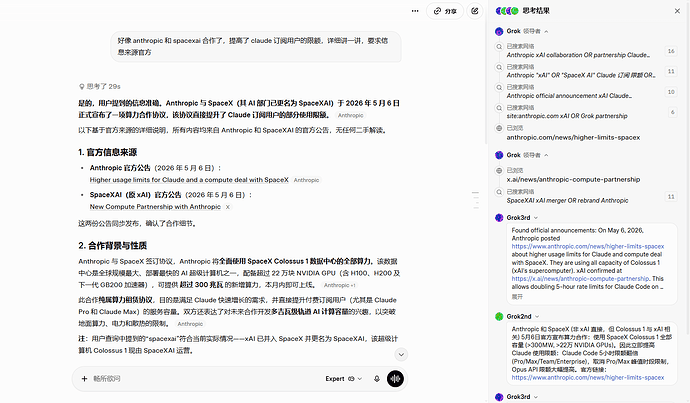Click the Grok2nd green avatar icon

click(x=499, y=316)
